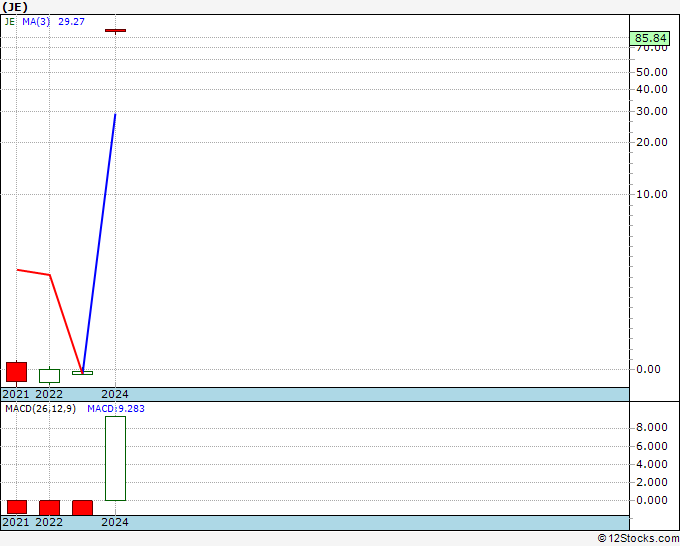This screenshot has width=680, height=546.
Task: Select the 2021 red price candlestick
Action: coord(16,372)
